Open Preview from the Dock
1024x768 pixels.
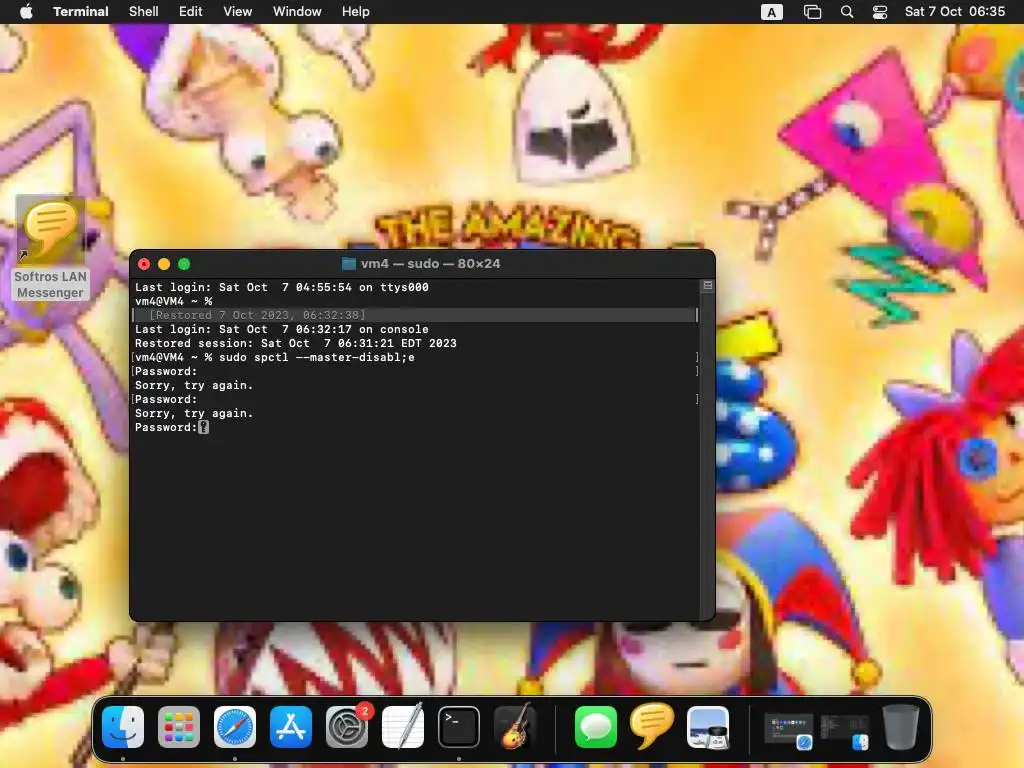pyautogui.click(x=708, y=727)
